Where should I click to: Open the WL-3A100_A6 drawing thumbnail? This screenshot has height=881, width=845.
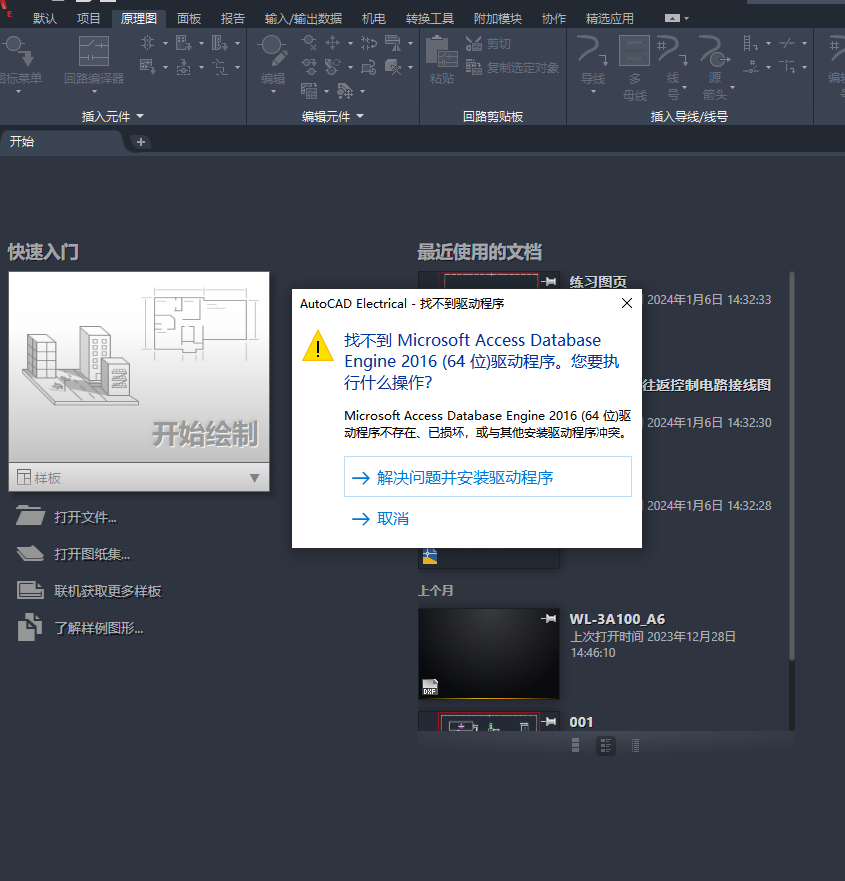[x=488, y=654]
